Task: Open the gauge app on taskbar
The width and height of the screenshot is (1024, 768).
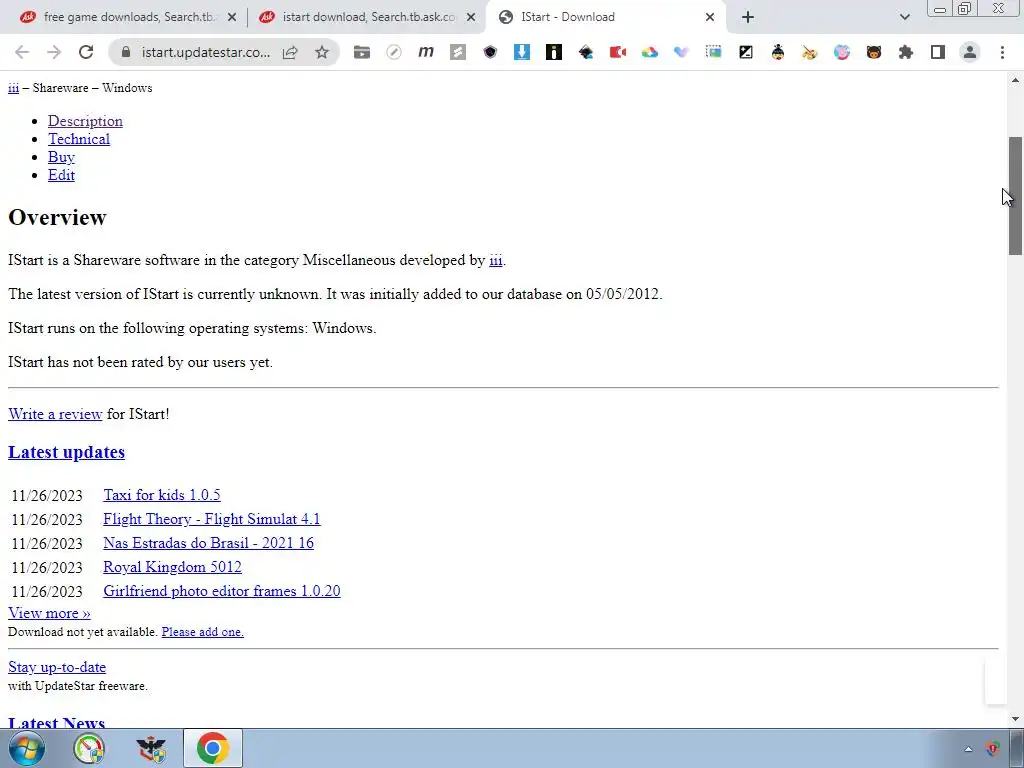Action: (x=89, y=748)
